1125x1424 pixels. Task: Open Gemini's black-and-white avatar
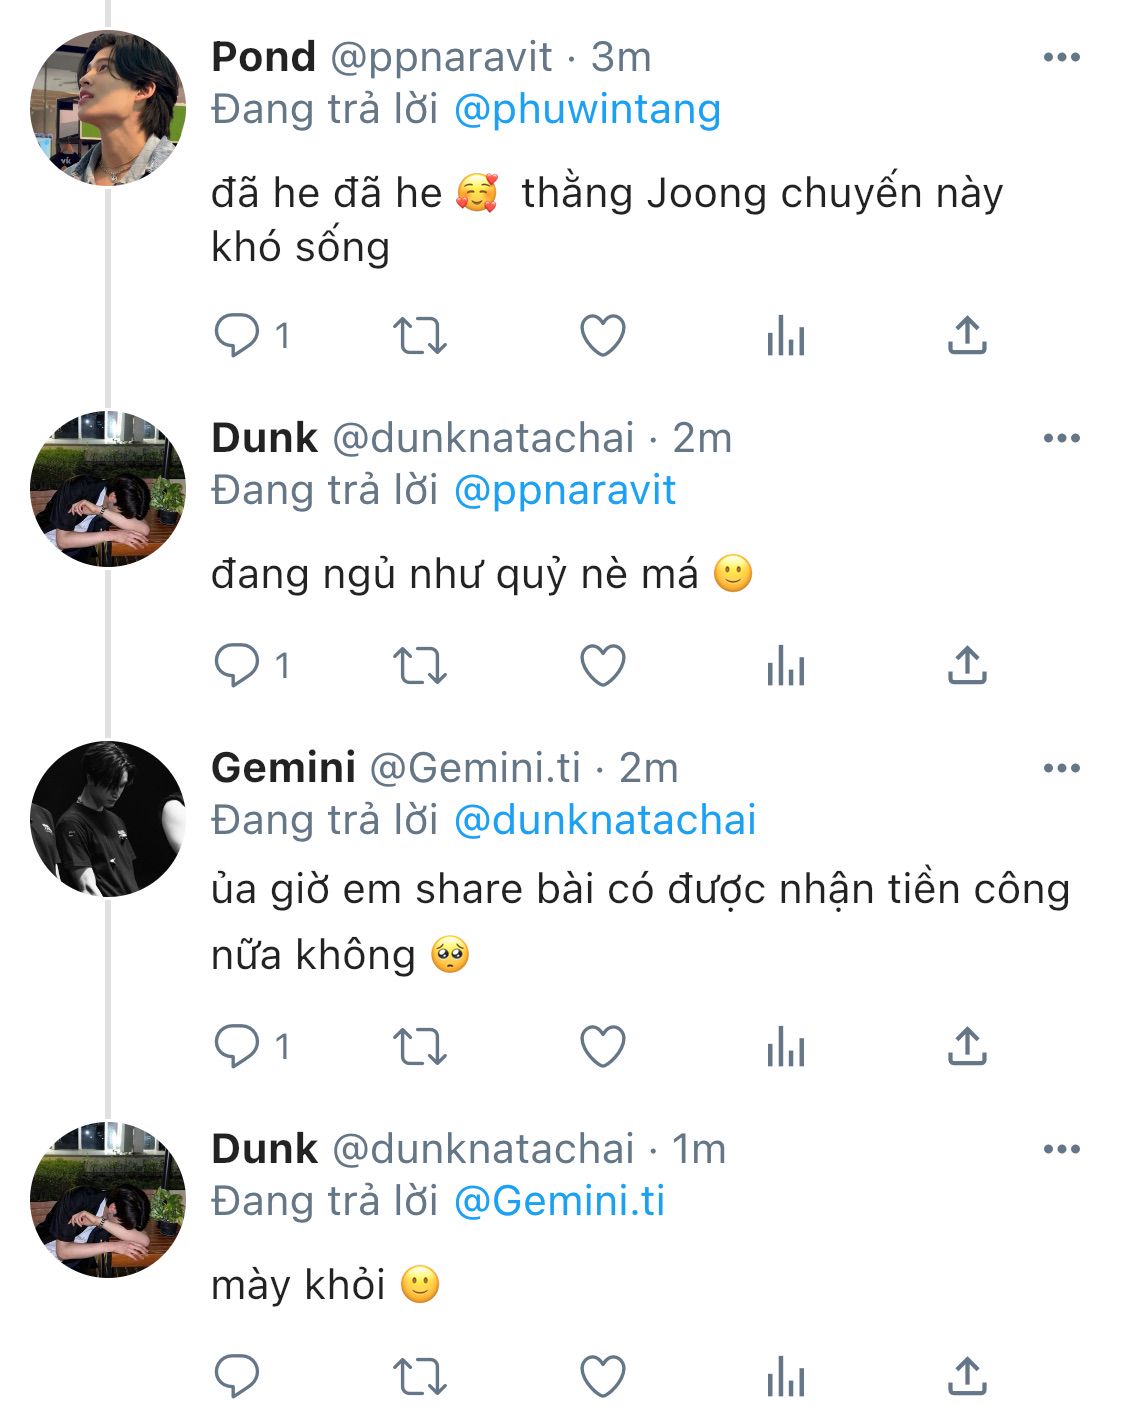pyautogui.click(x=108, y=819)
